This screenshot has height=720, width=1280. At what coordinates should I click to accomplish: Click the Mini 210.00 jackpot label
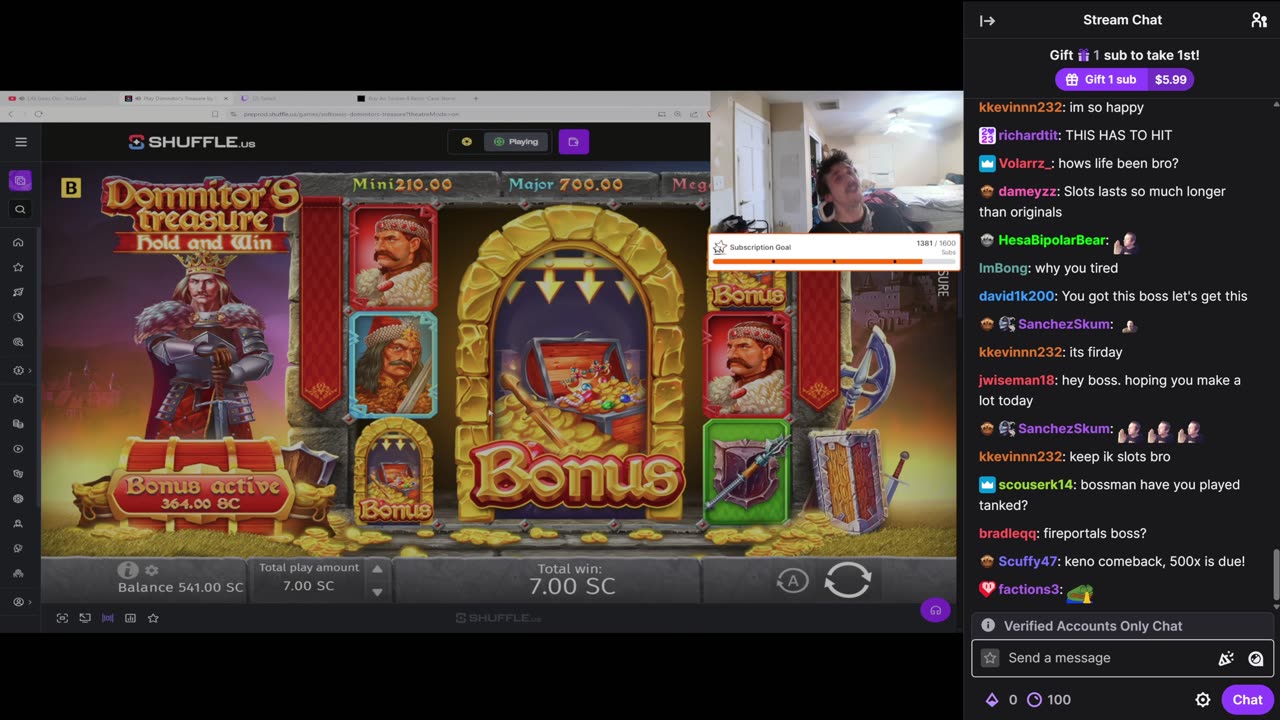coord(402,184)
